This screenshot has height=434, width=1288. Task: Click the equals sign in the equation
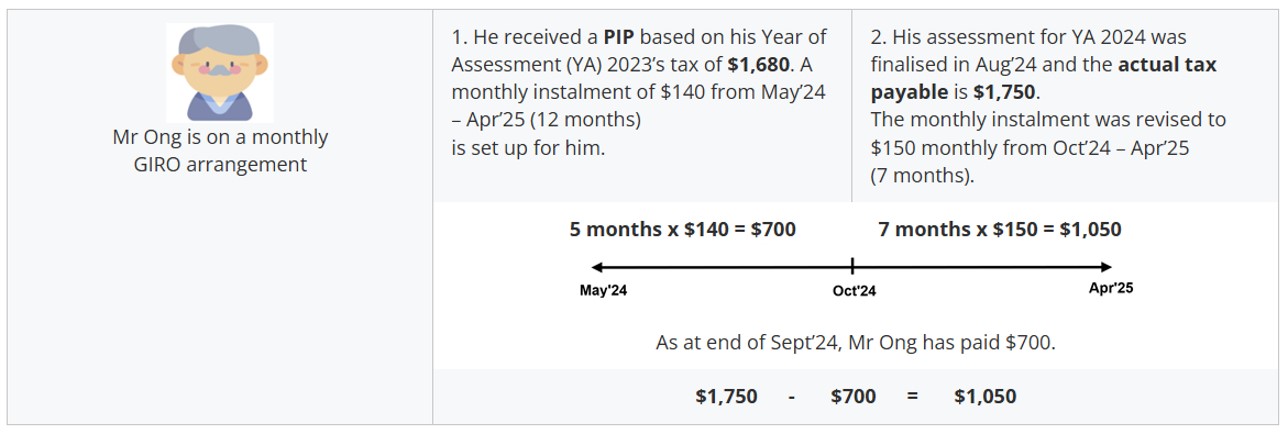click(912, 397)
